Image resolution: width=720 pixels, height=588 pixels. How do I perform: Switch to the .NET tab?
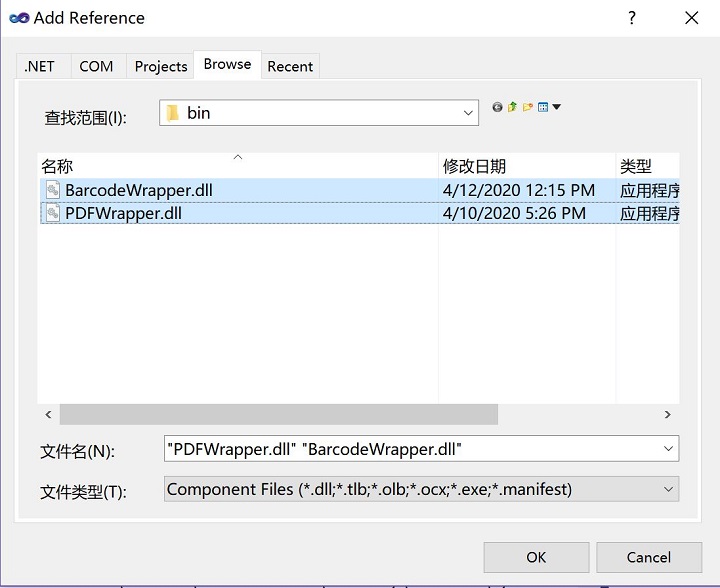coord(40,66)
